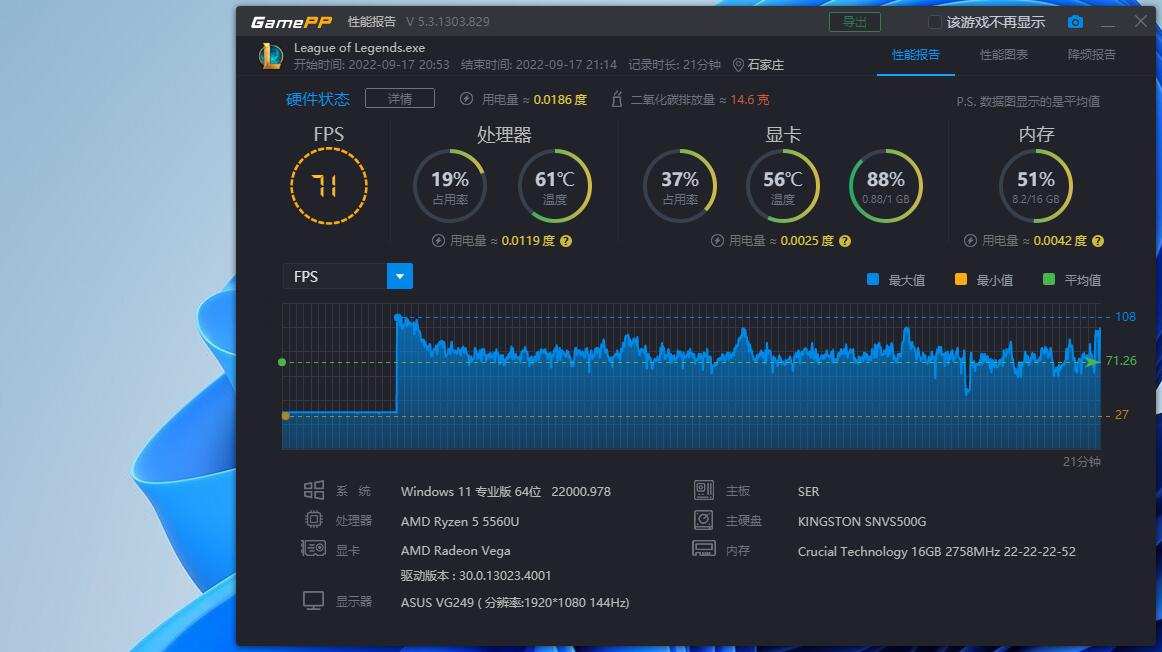
Task: Toggle the 最小值 legend series
Action: (961, 280)
